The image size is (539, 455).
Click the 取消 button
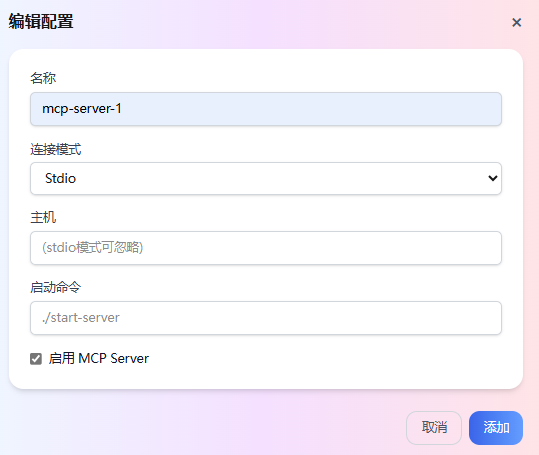click(x=434, y=428)
